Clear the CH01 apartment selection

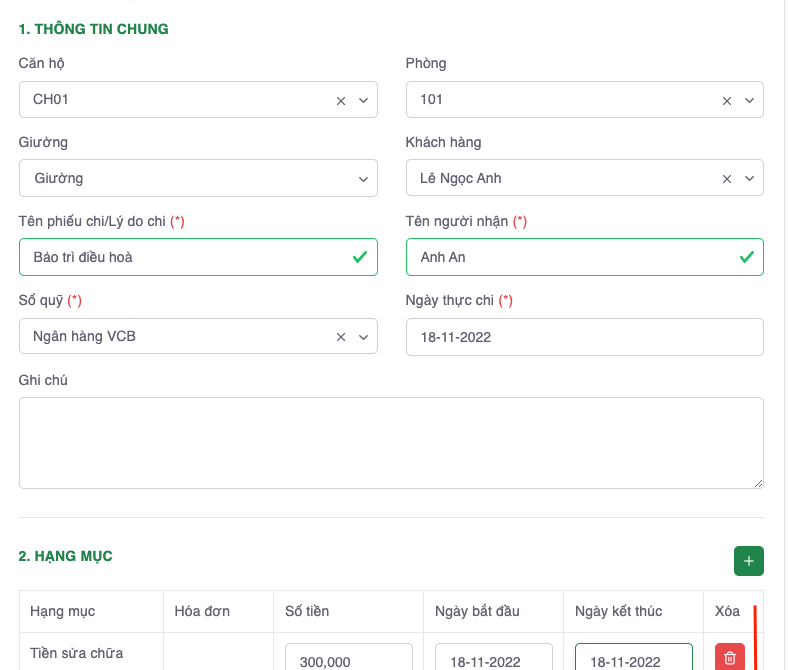[x=340, y=101]
